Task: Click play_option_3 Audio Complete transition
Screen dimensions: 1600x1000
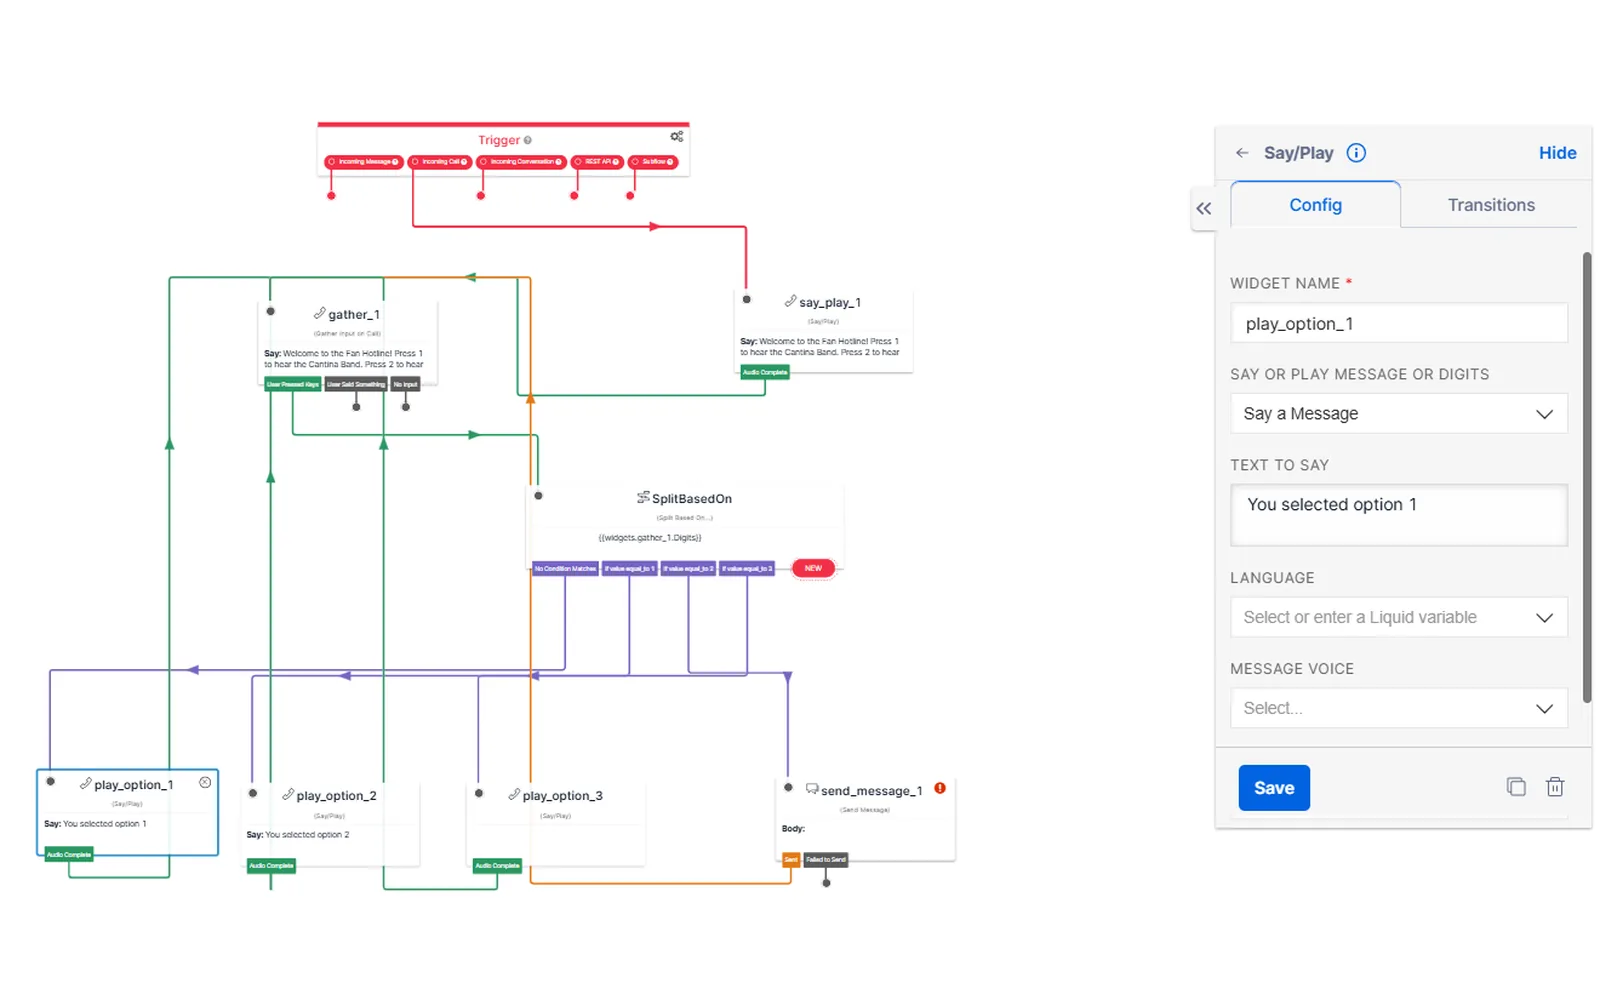Action: click(497, 865)
